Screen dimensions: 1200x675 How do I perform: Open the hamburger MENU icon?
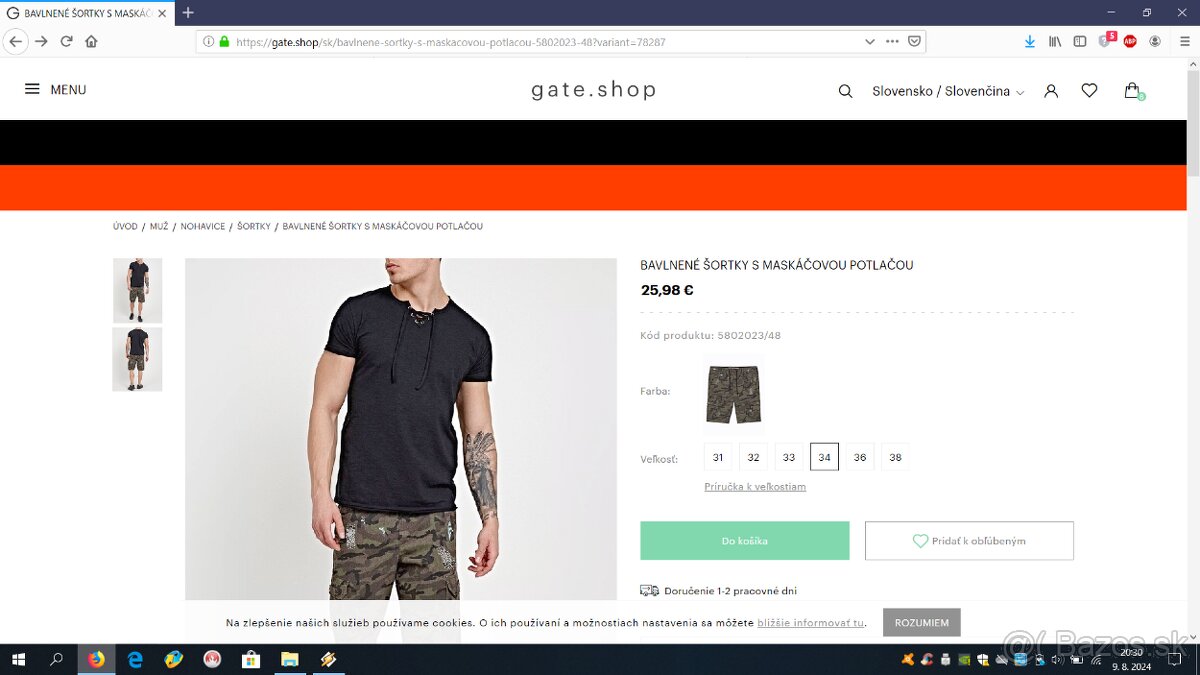click(32, 89)
